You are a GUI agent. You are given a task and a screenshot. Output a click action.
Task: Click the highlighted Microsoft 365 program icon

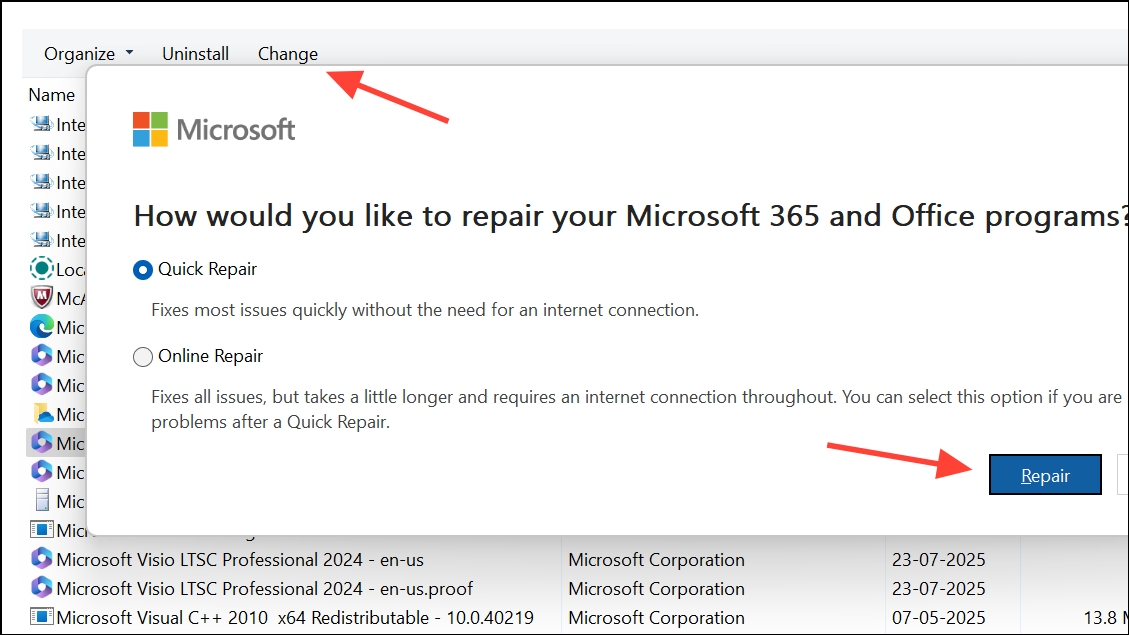click(42, 442)
